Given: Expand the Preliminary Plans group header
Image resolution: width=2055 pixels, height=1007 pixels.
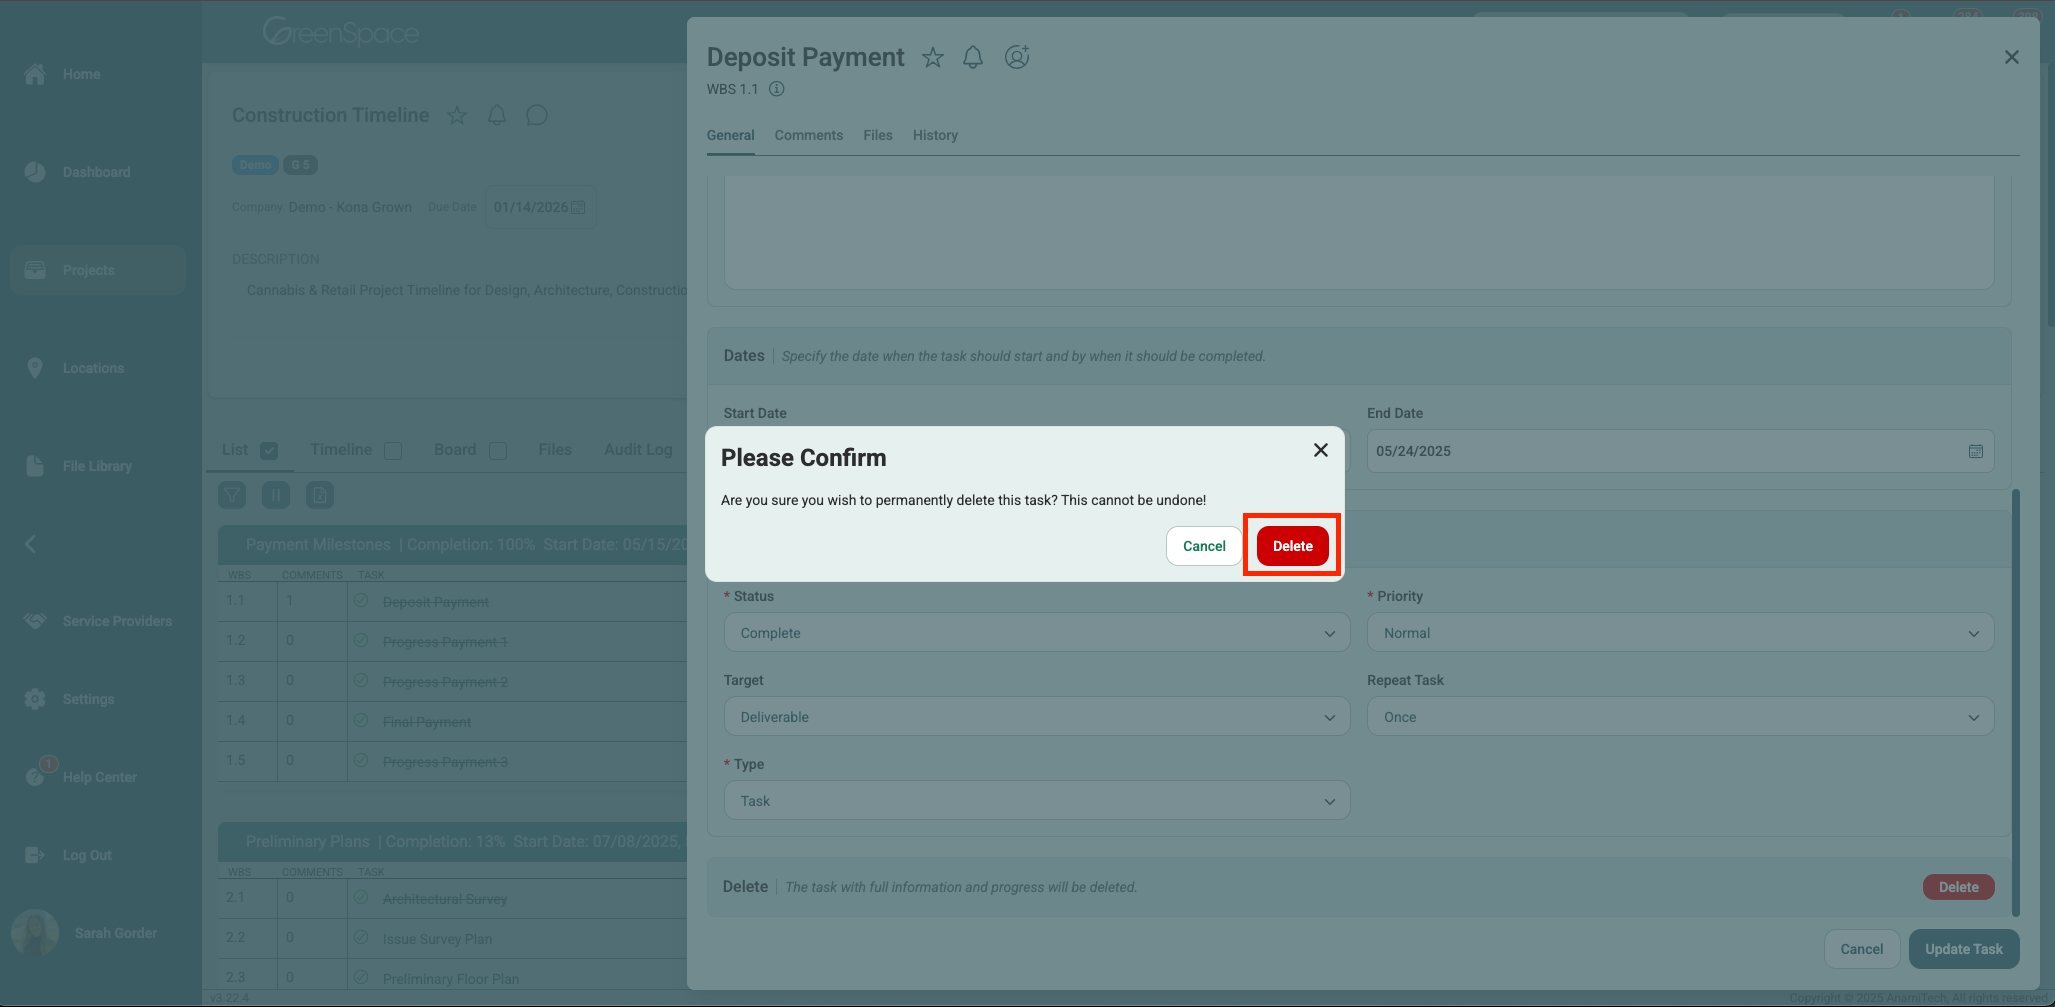Looking at the screenshot, I should coord(453,842).
